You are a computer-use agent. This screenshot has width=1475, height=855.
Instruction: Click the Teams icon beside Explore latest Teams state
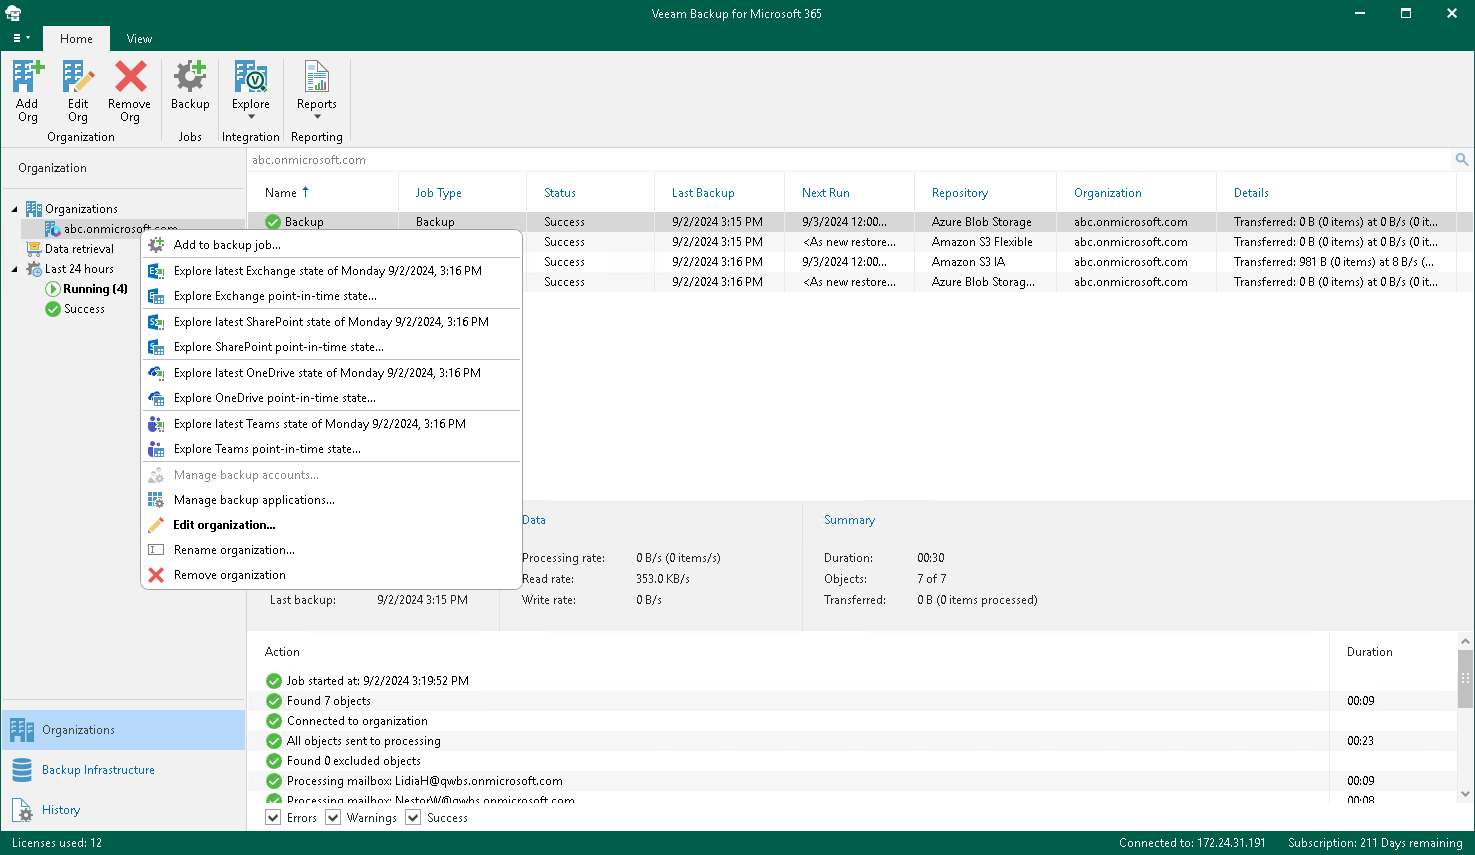[x=156, y=424]
